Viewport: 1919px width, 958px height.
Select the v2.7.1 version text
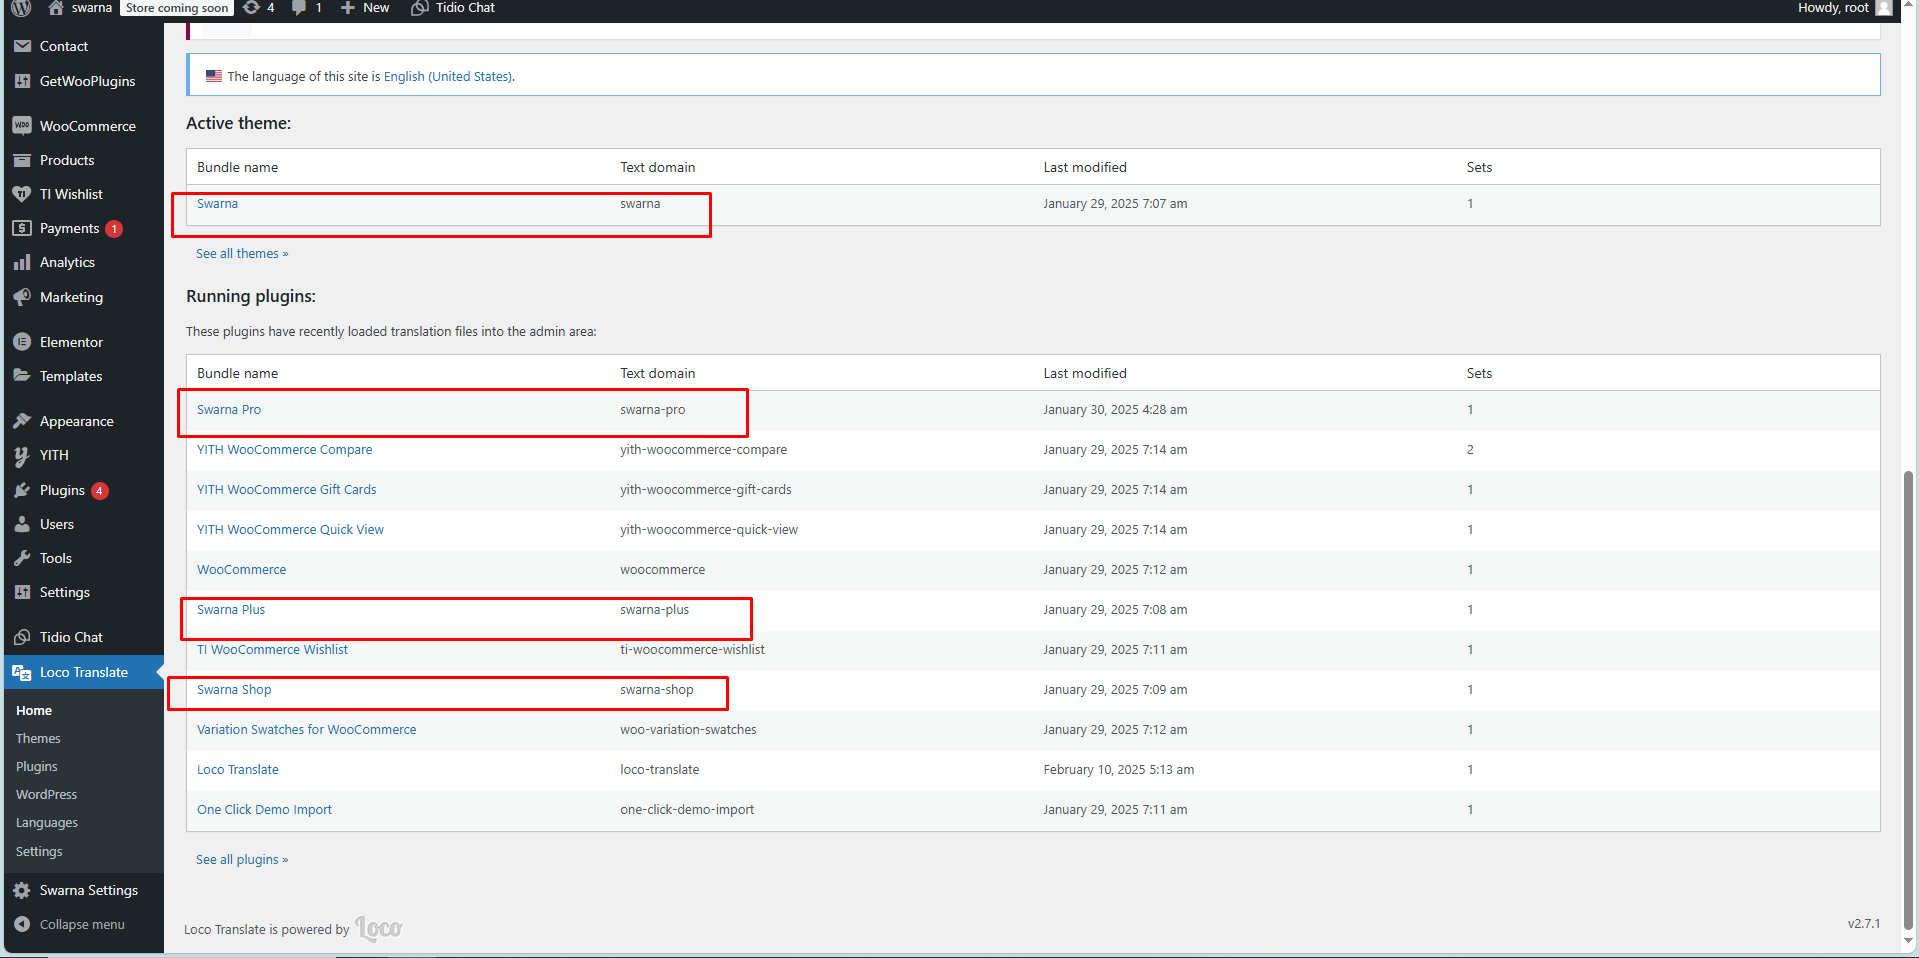1863,923
